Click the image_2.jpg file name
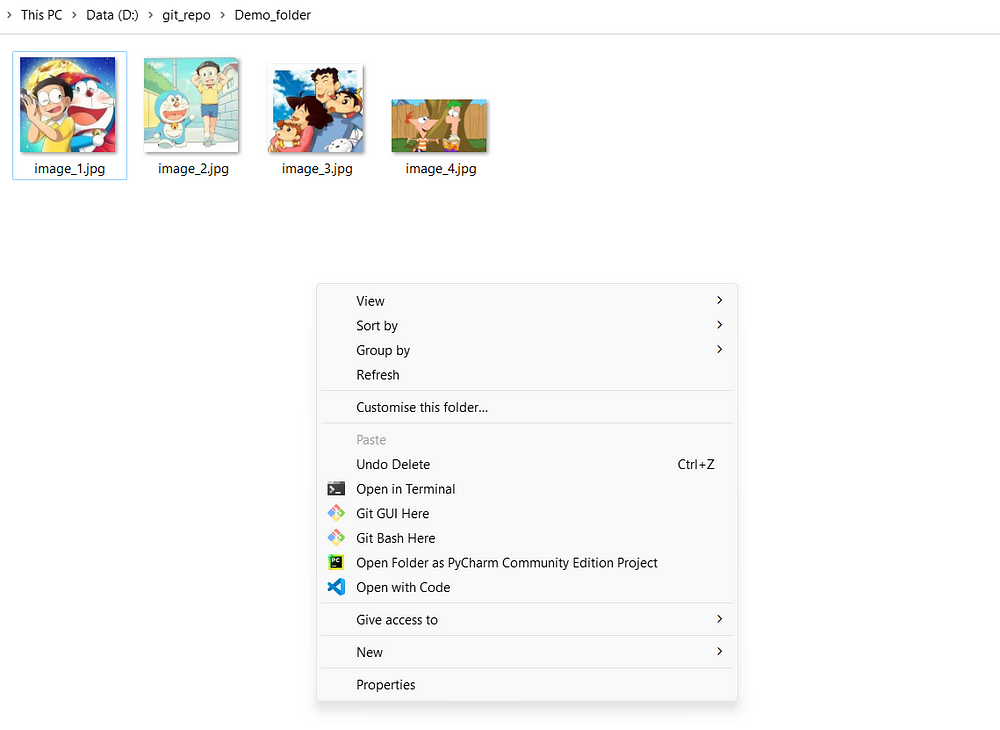 pyautogui.click(x=193, y=168)
